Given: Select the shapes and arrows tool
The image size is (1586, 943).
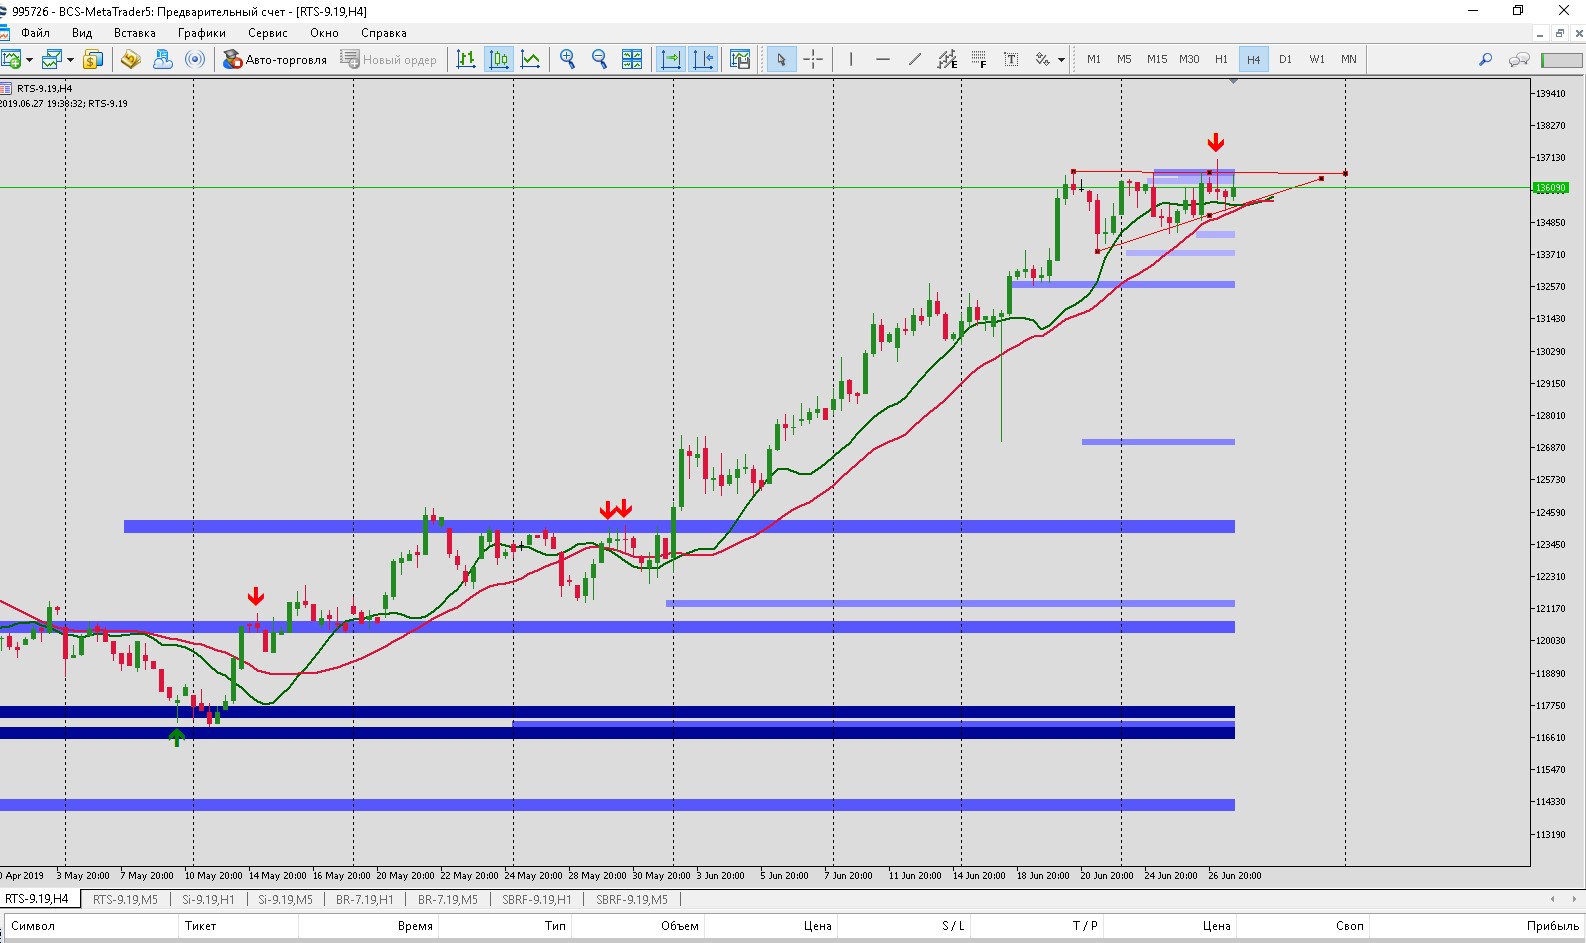Looking at the screenshot, I should tap(1043, 60).
